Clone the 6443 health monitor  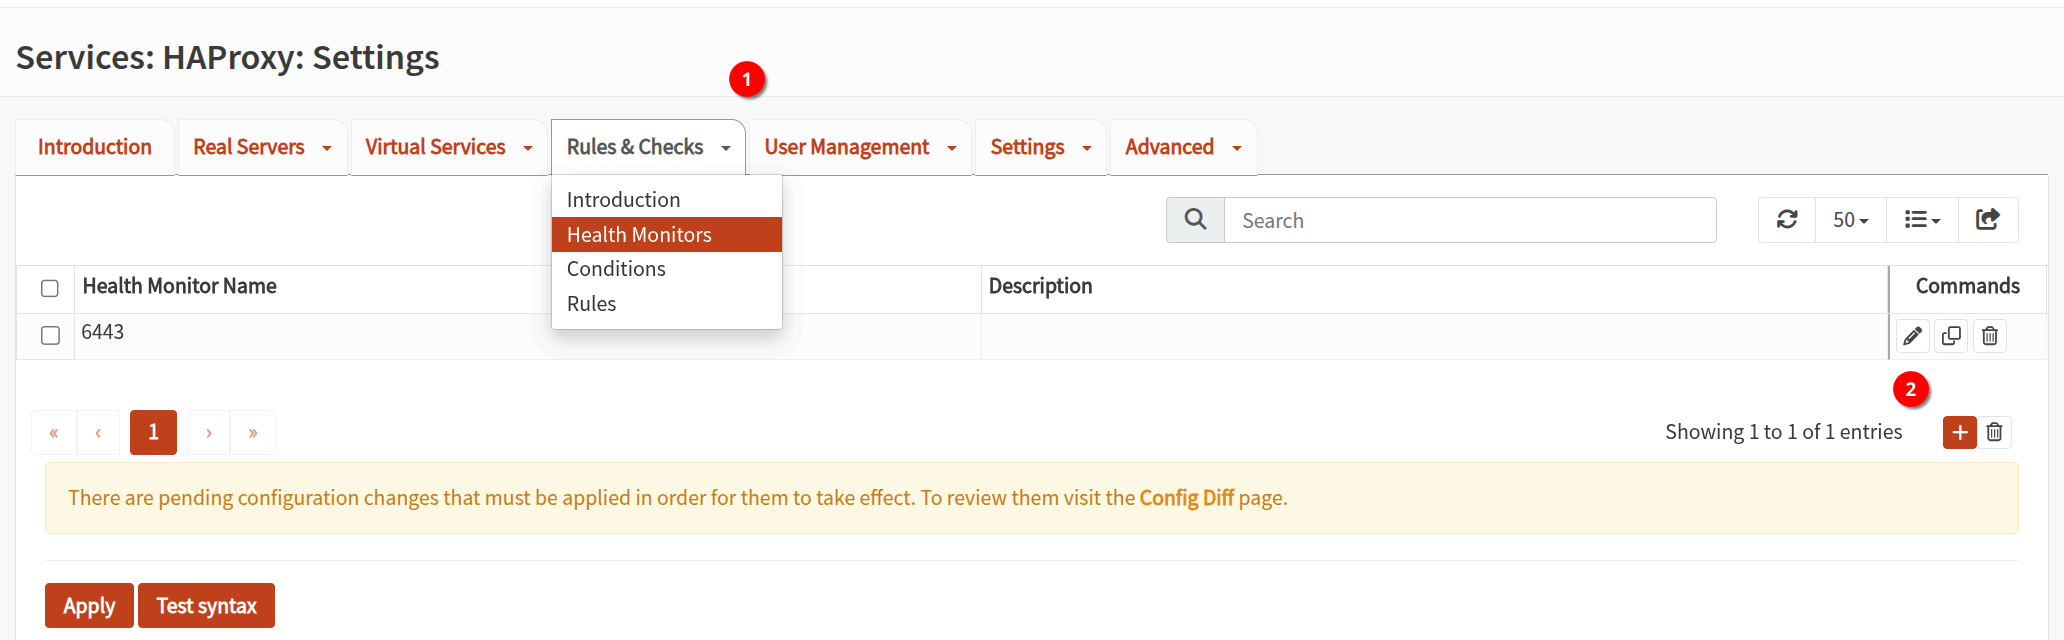point(1951,336)
